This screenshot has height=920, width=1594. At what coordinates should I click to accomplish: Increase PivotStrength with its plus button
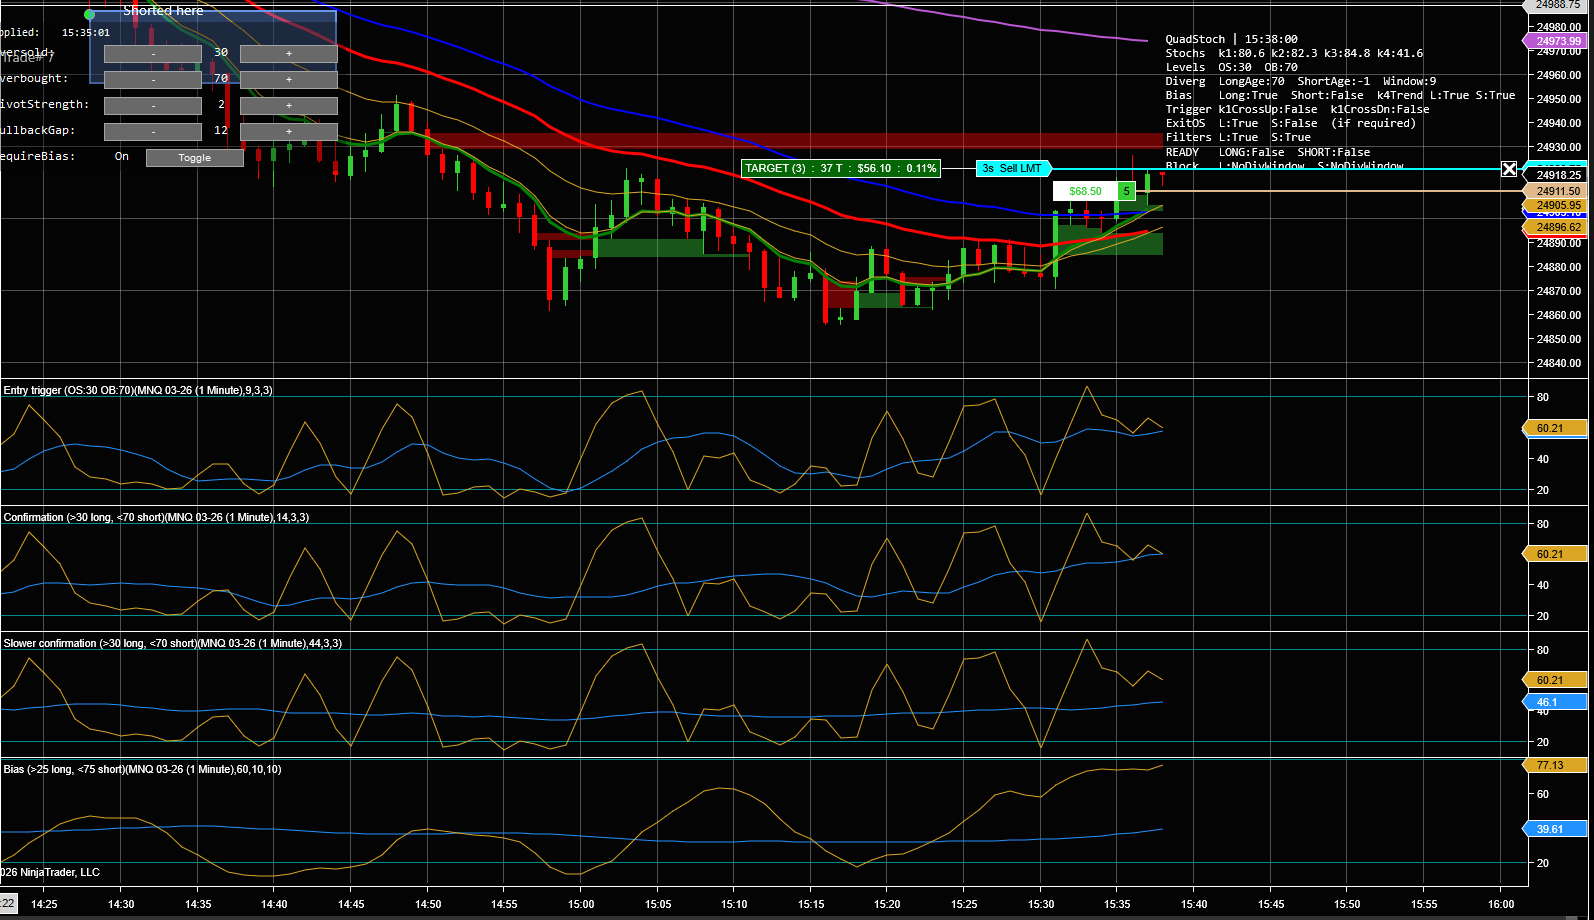289,105
